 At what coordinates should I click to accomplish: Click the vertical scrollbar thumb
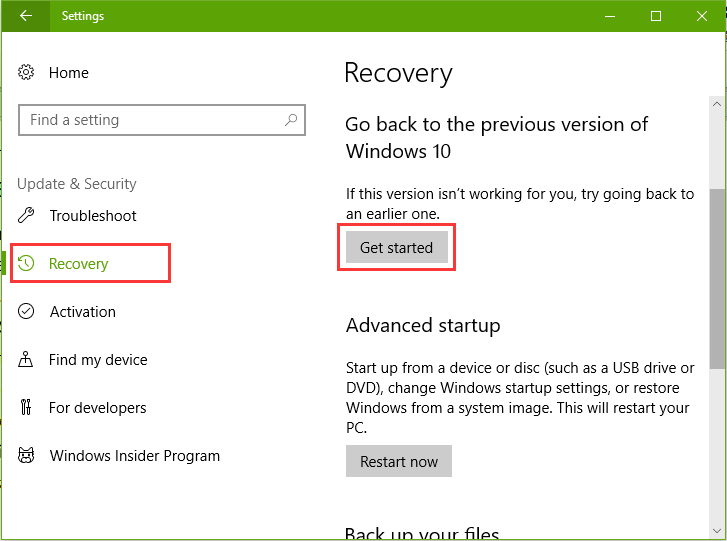(x=717, y=278)
